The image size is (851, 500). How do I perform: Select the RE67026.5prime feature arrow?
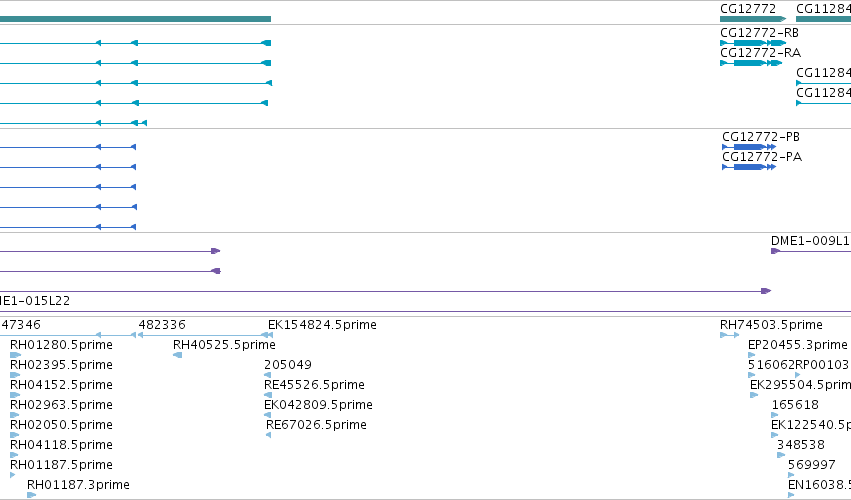click(268, 435)
